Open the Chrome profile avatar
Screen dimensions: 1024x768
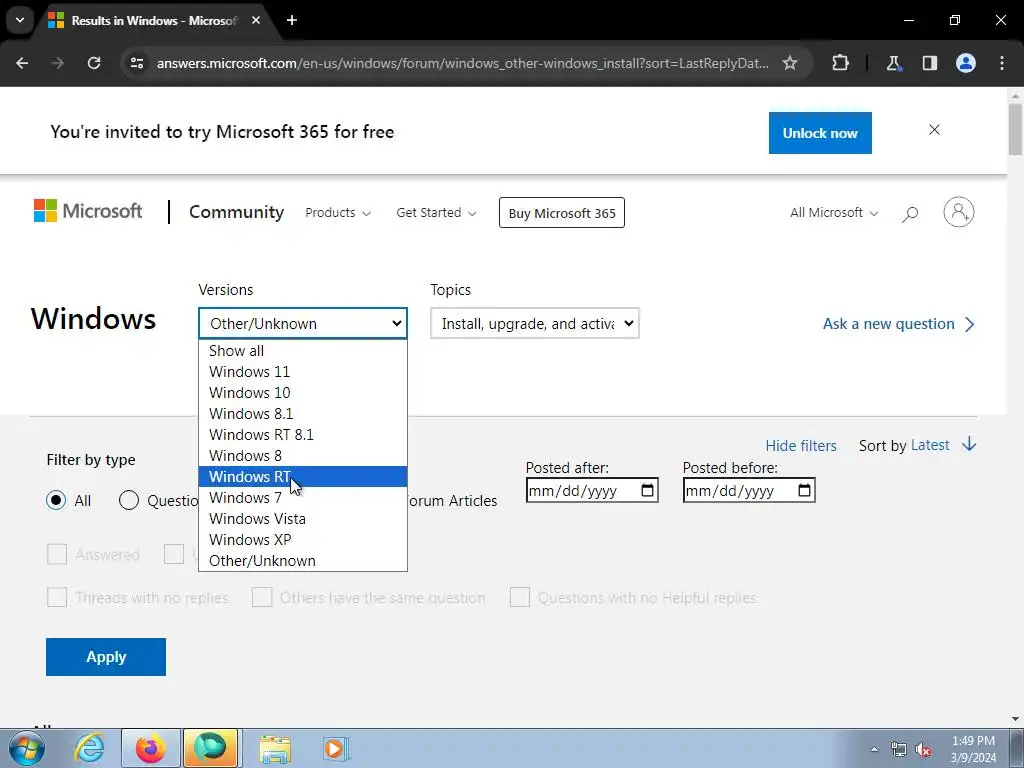[966, 63]
